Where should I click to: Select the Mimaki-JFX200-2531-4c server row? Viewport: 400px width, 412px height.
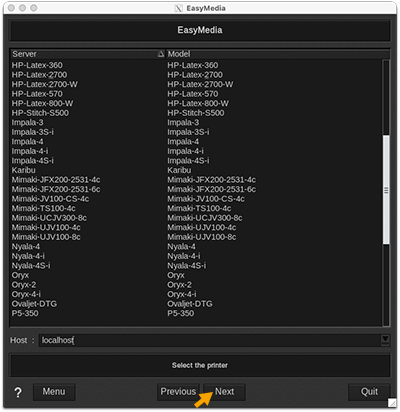[56, 180]
